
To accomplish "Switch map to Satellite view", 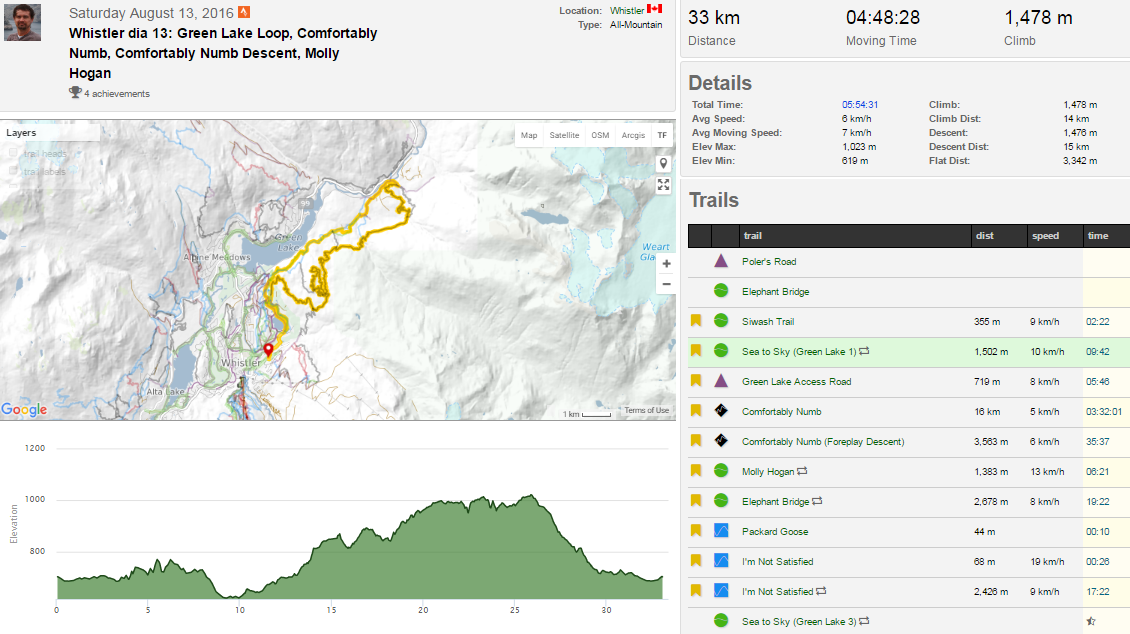I will tap(564, 135).
